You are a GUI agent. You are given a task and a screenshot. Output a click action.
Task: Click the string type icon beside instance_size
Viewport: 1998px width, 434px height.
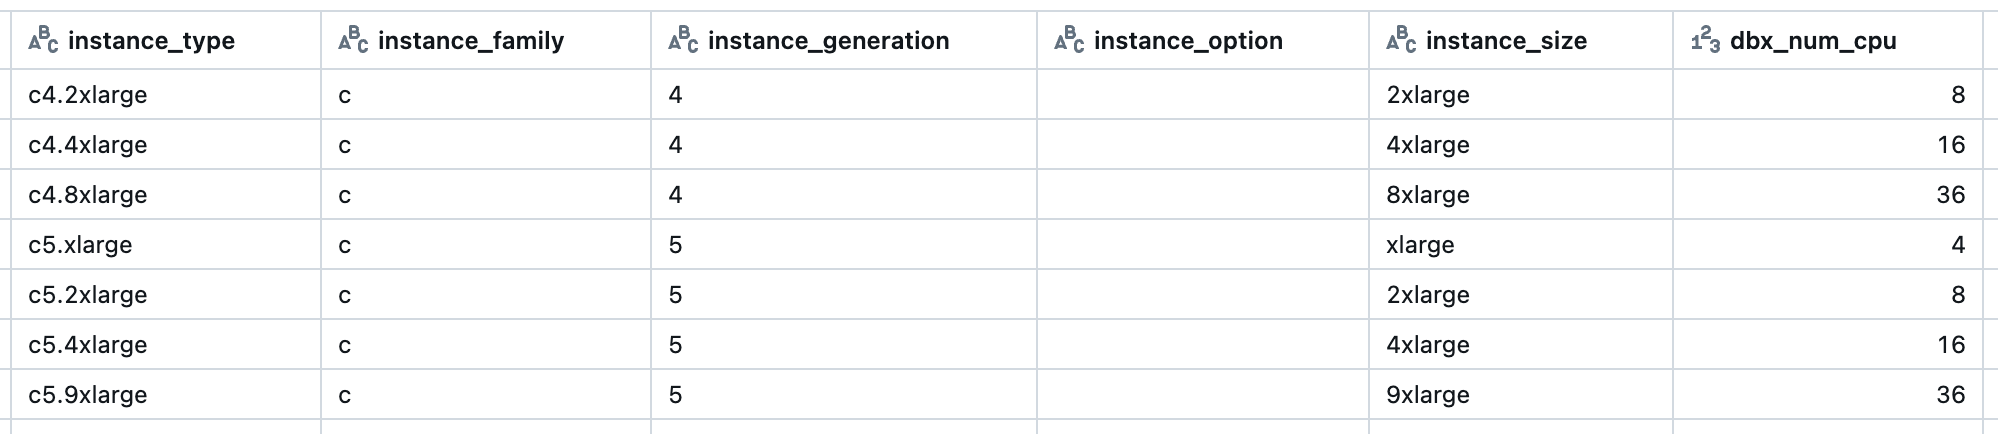point(1401,41)
